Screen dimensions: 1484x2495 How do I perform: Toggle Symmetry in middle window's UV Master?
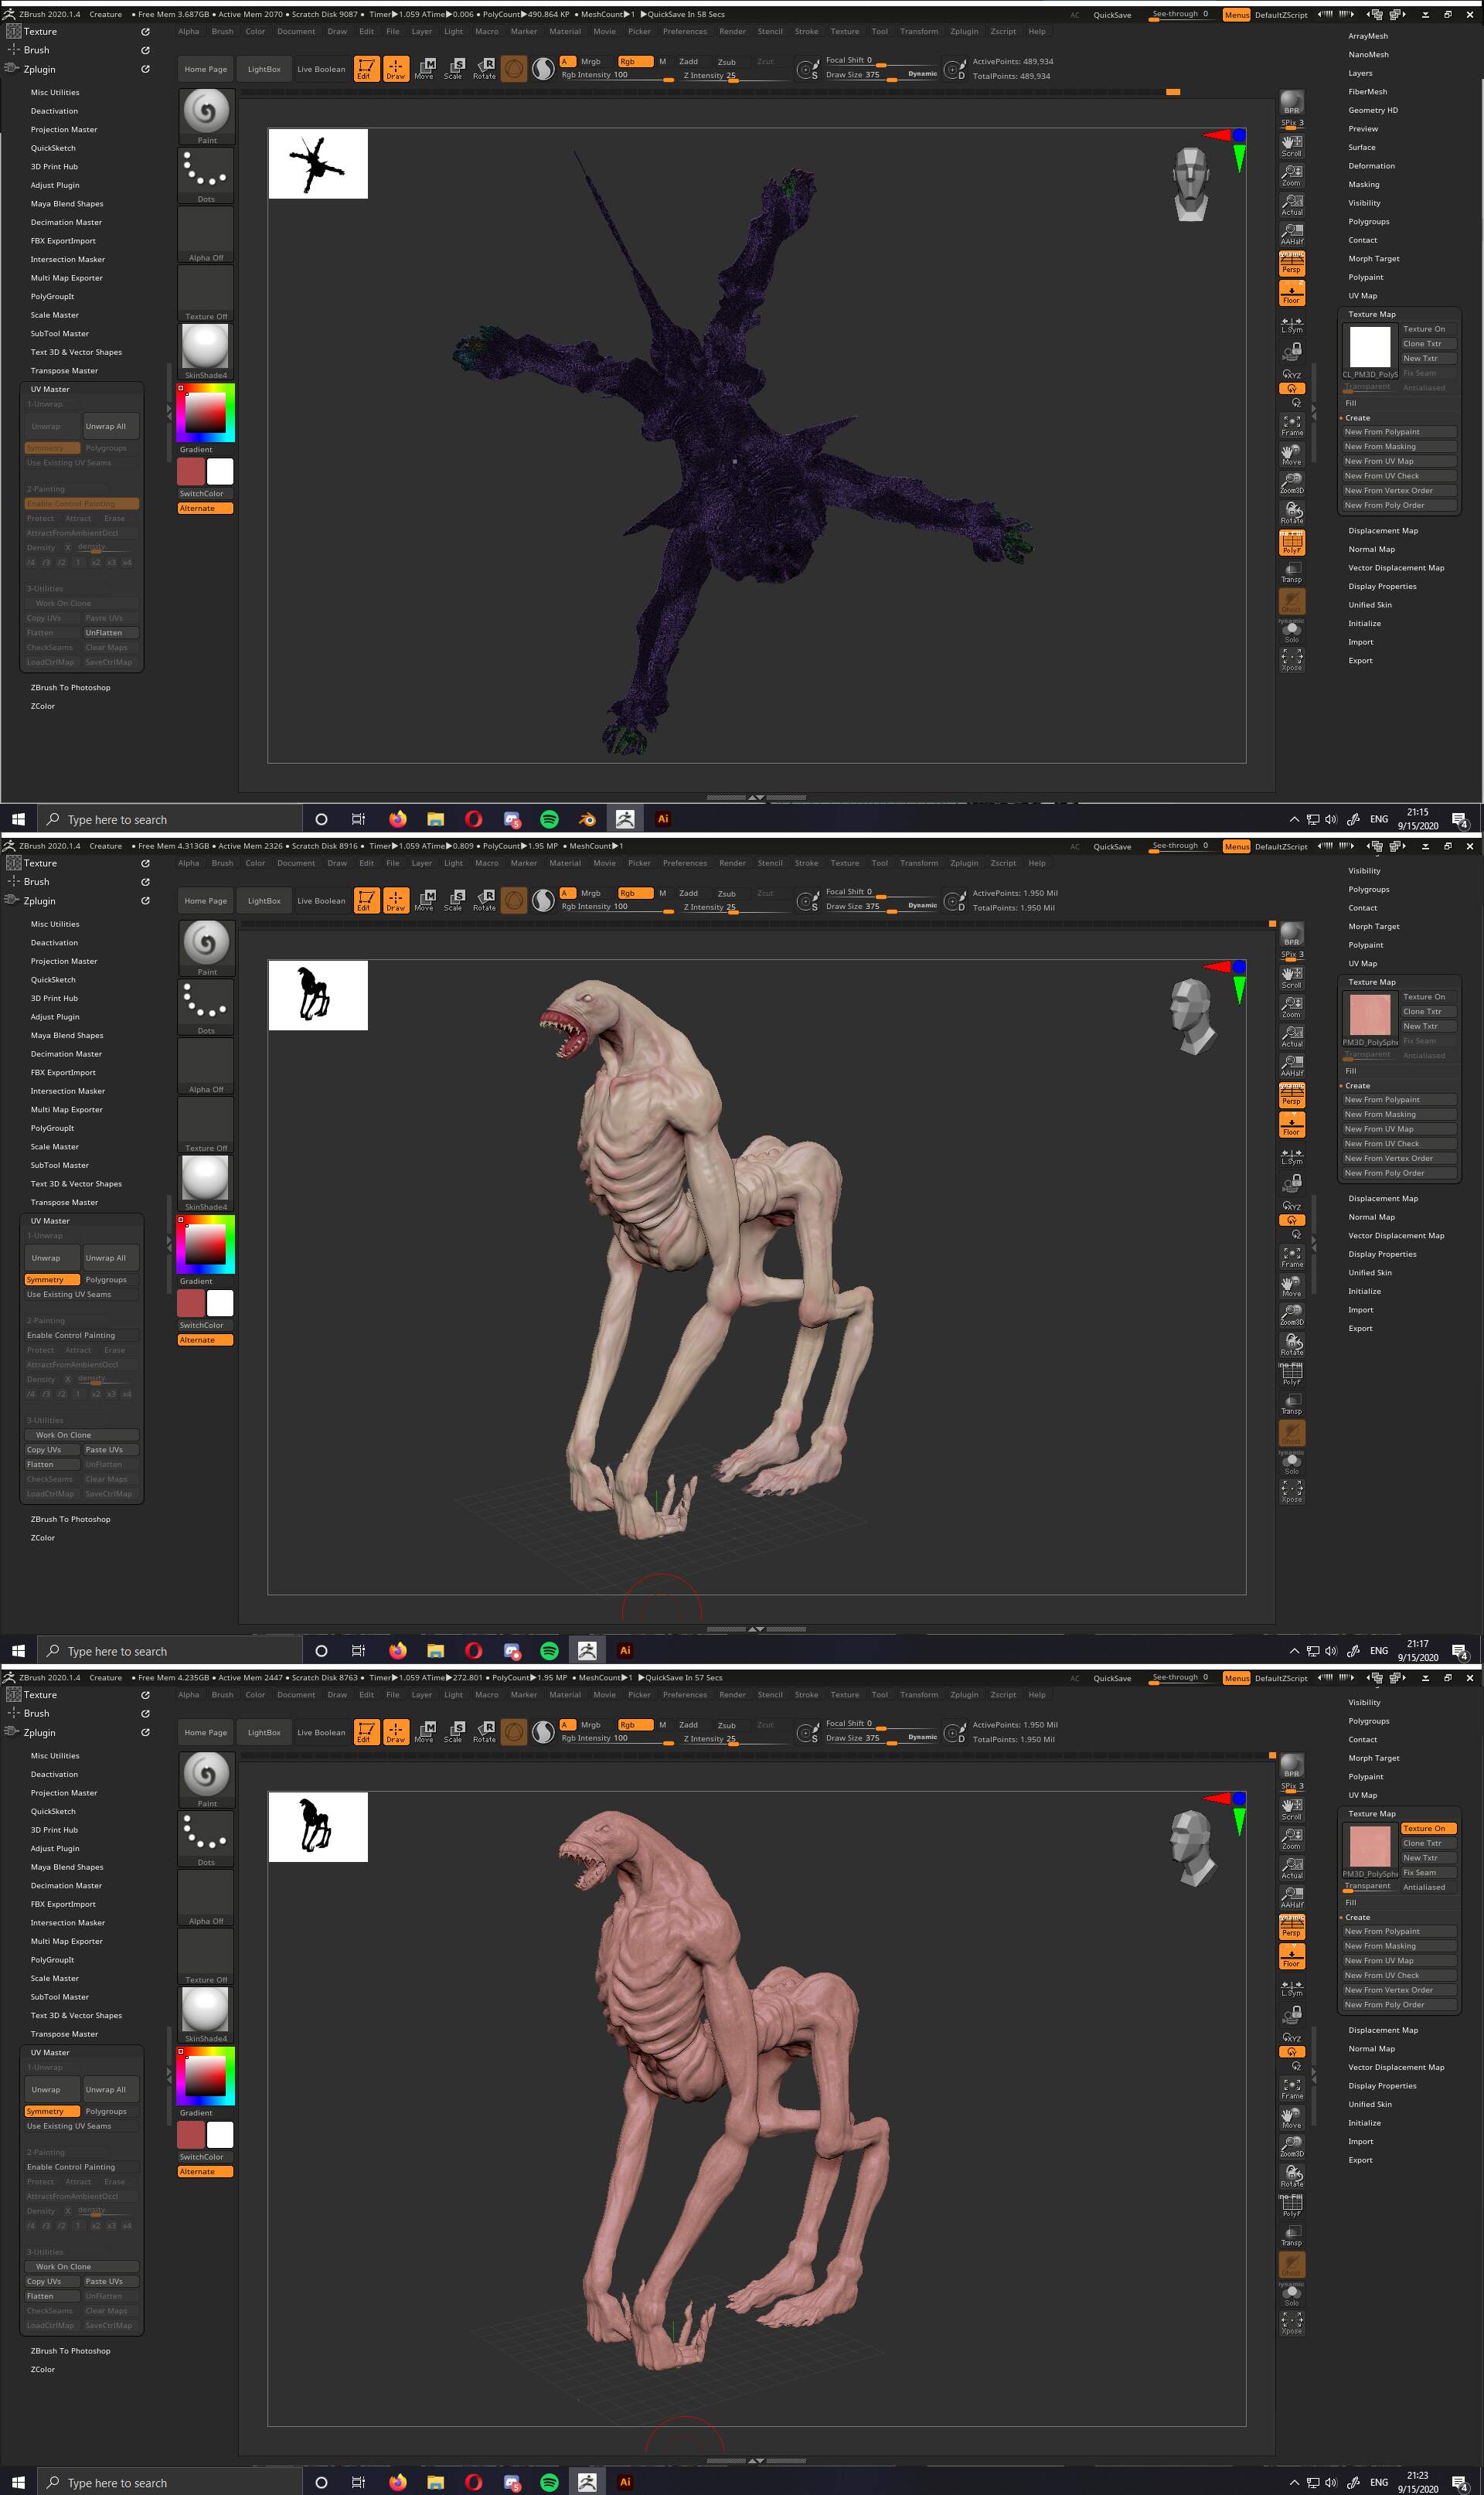(51, 1279)
